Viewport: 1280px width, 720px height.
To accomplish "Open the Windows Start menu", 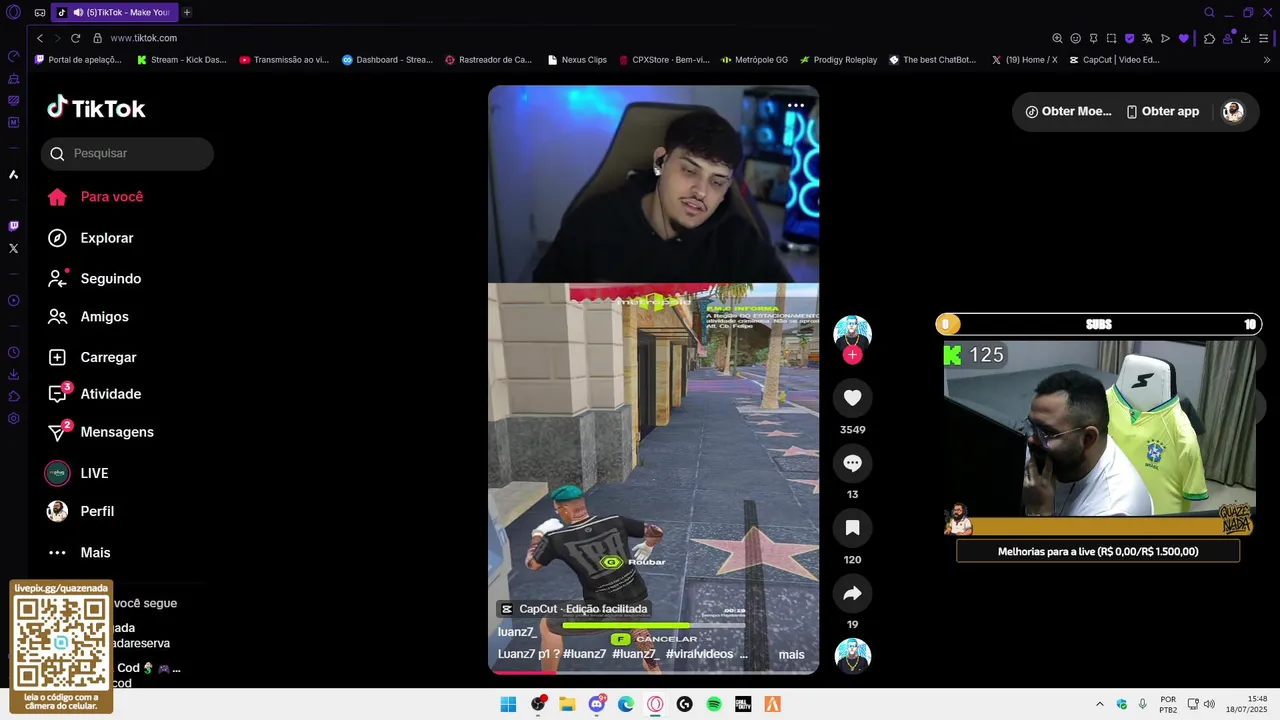I will tap(508, 704).
